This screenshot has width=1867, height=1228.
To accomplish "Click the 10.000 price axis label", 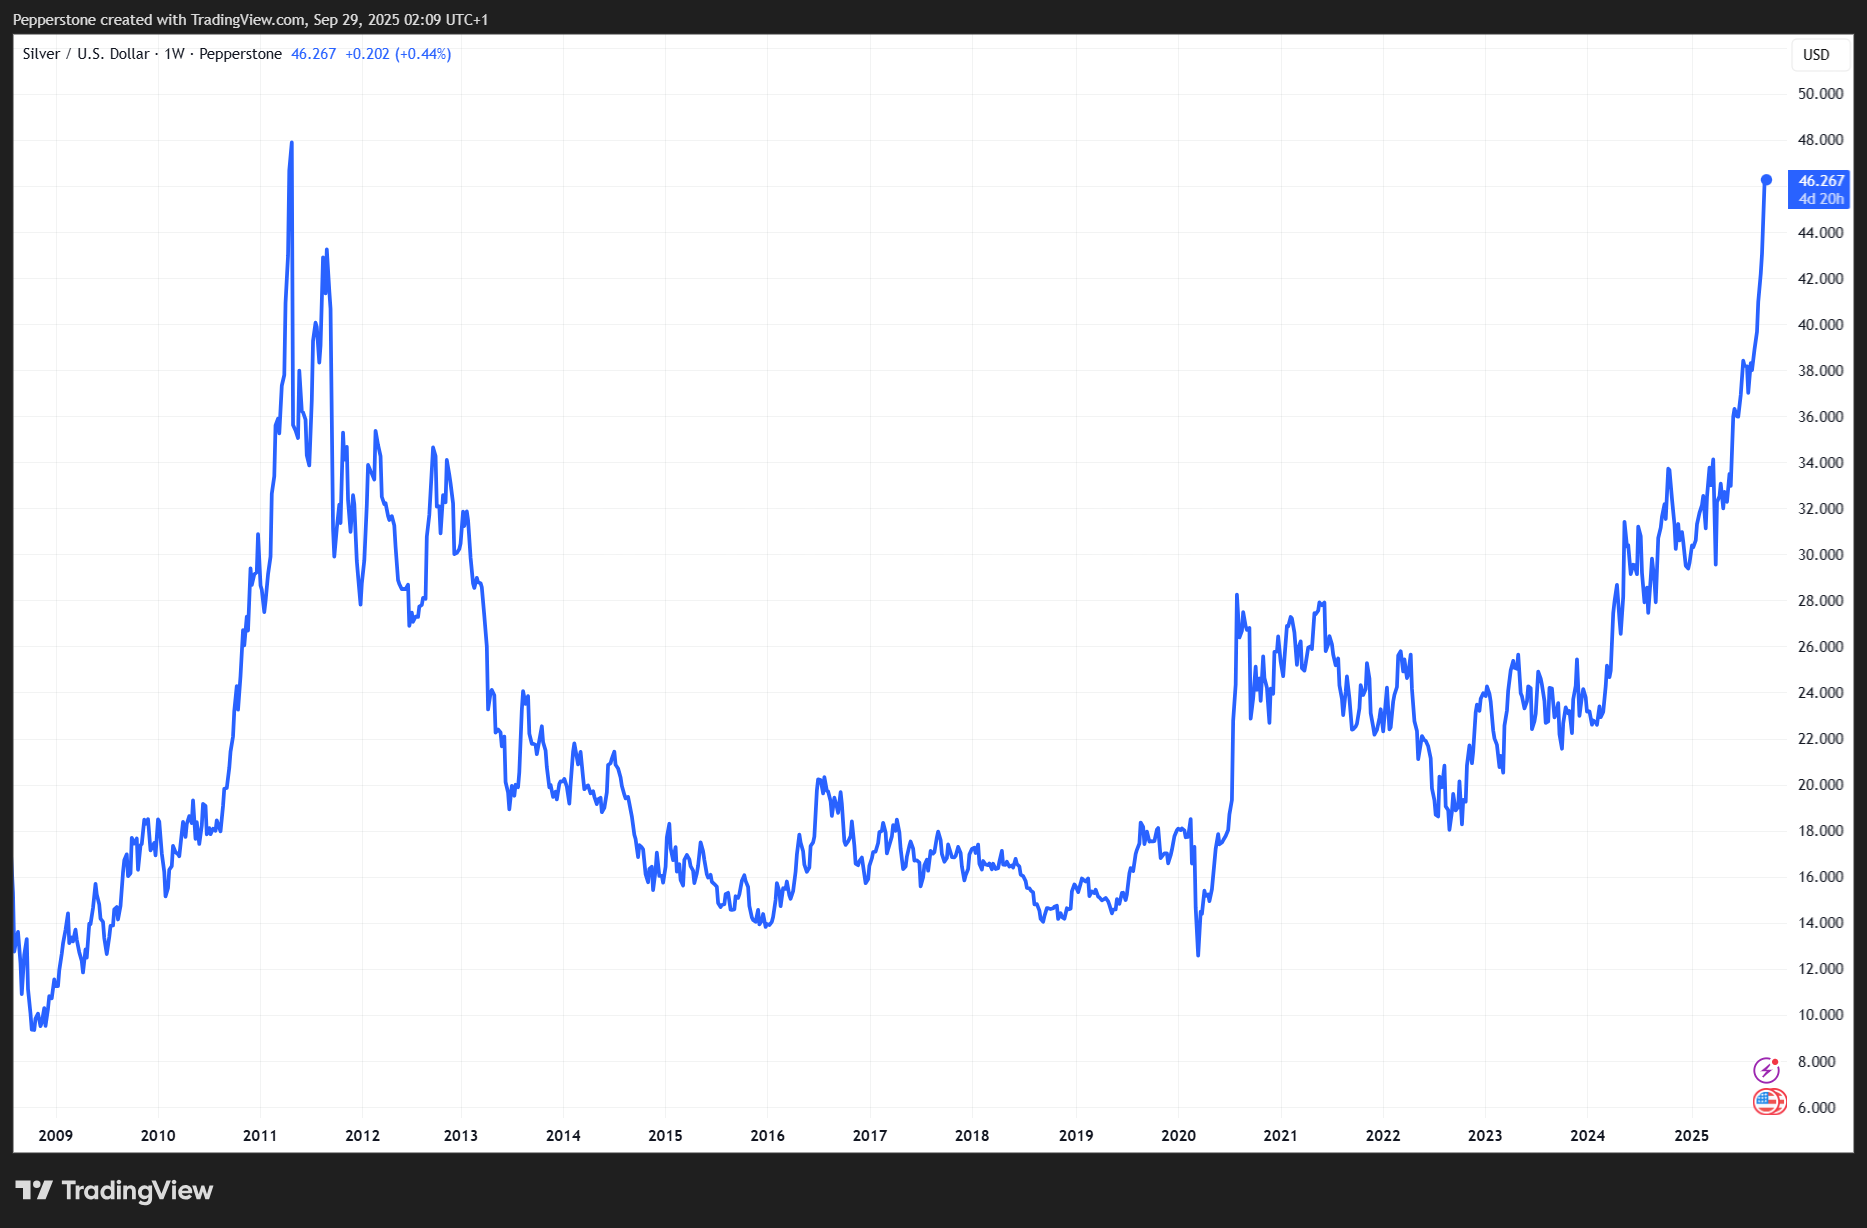I will pos(1820,1014).
